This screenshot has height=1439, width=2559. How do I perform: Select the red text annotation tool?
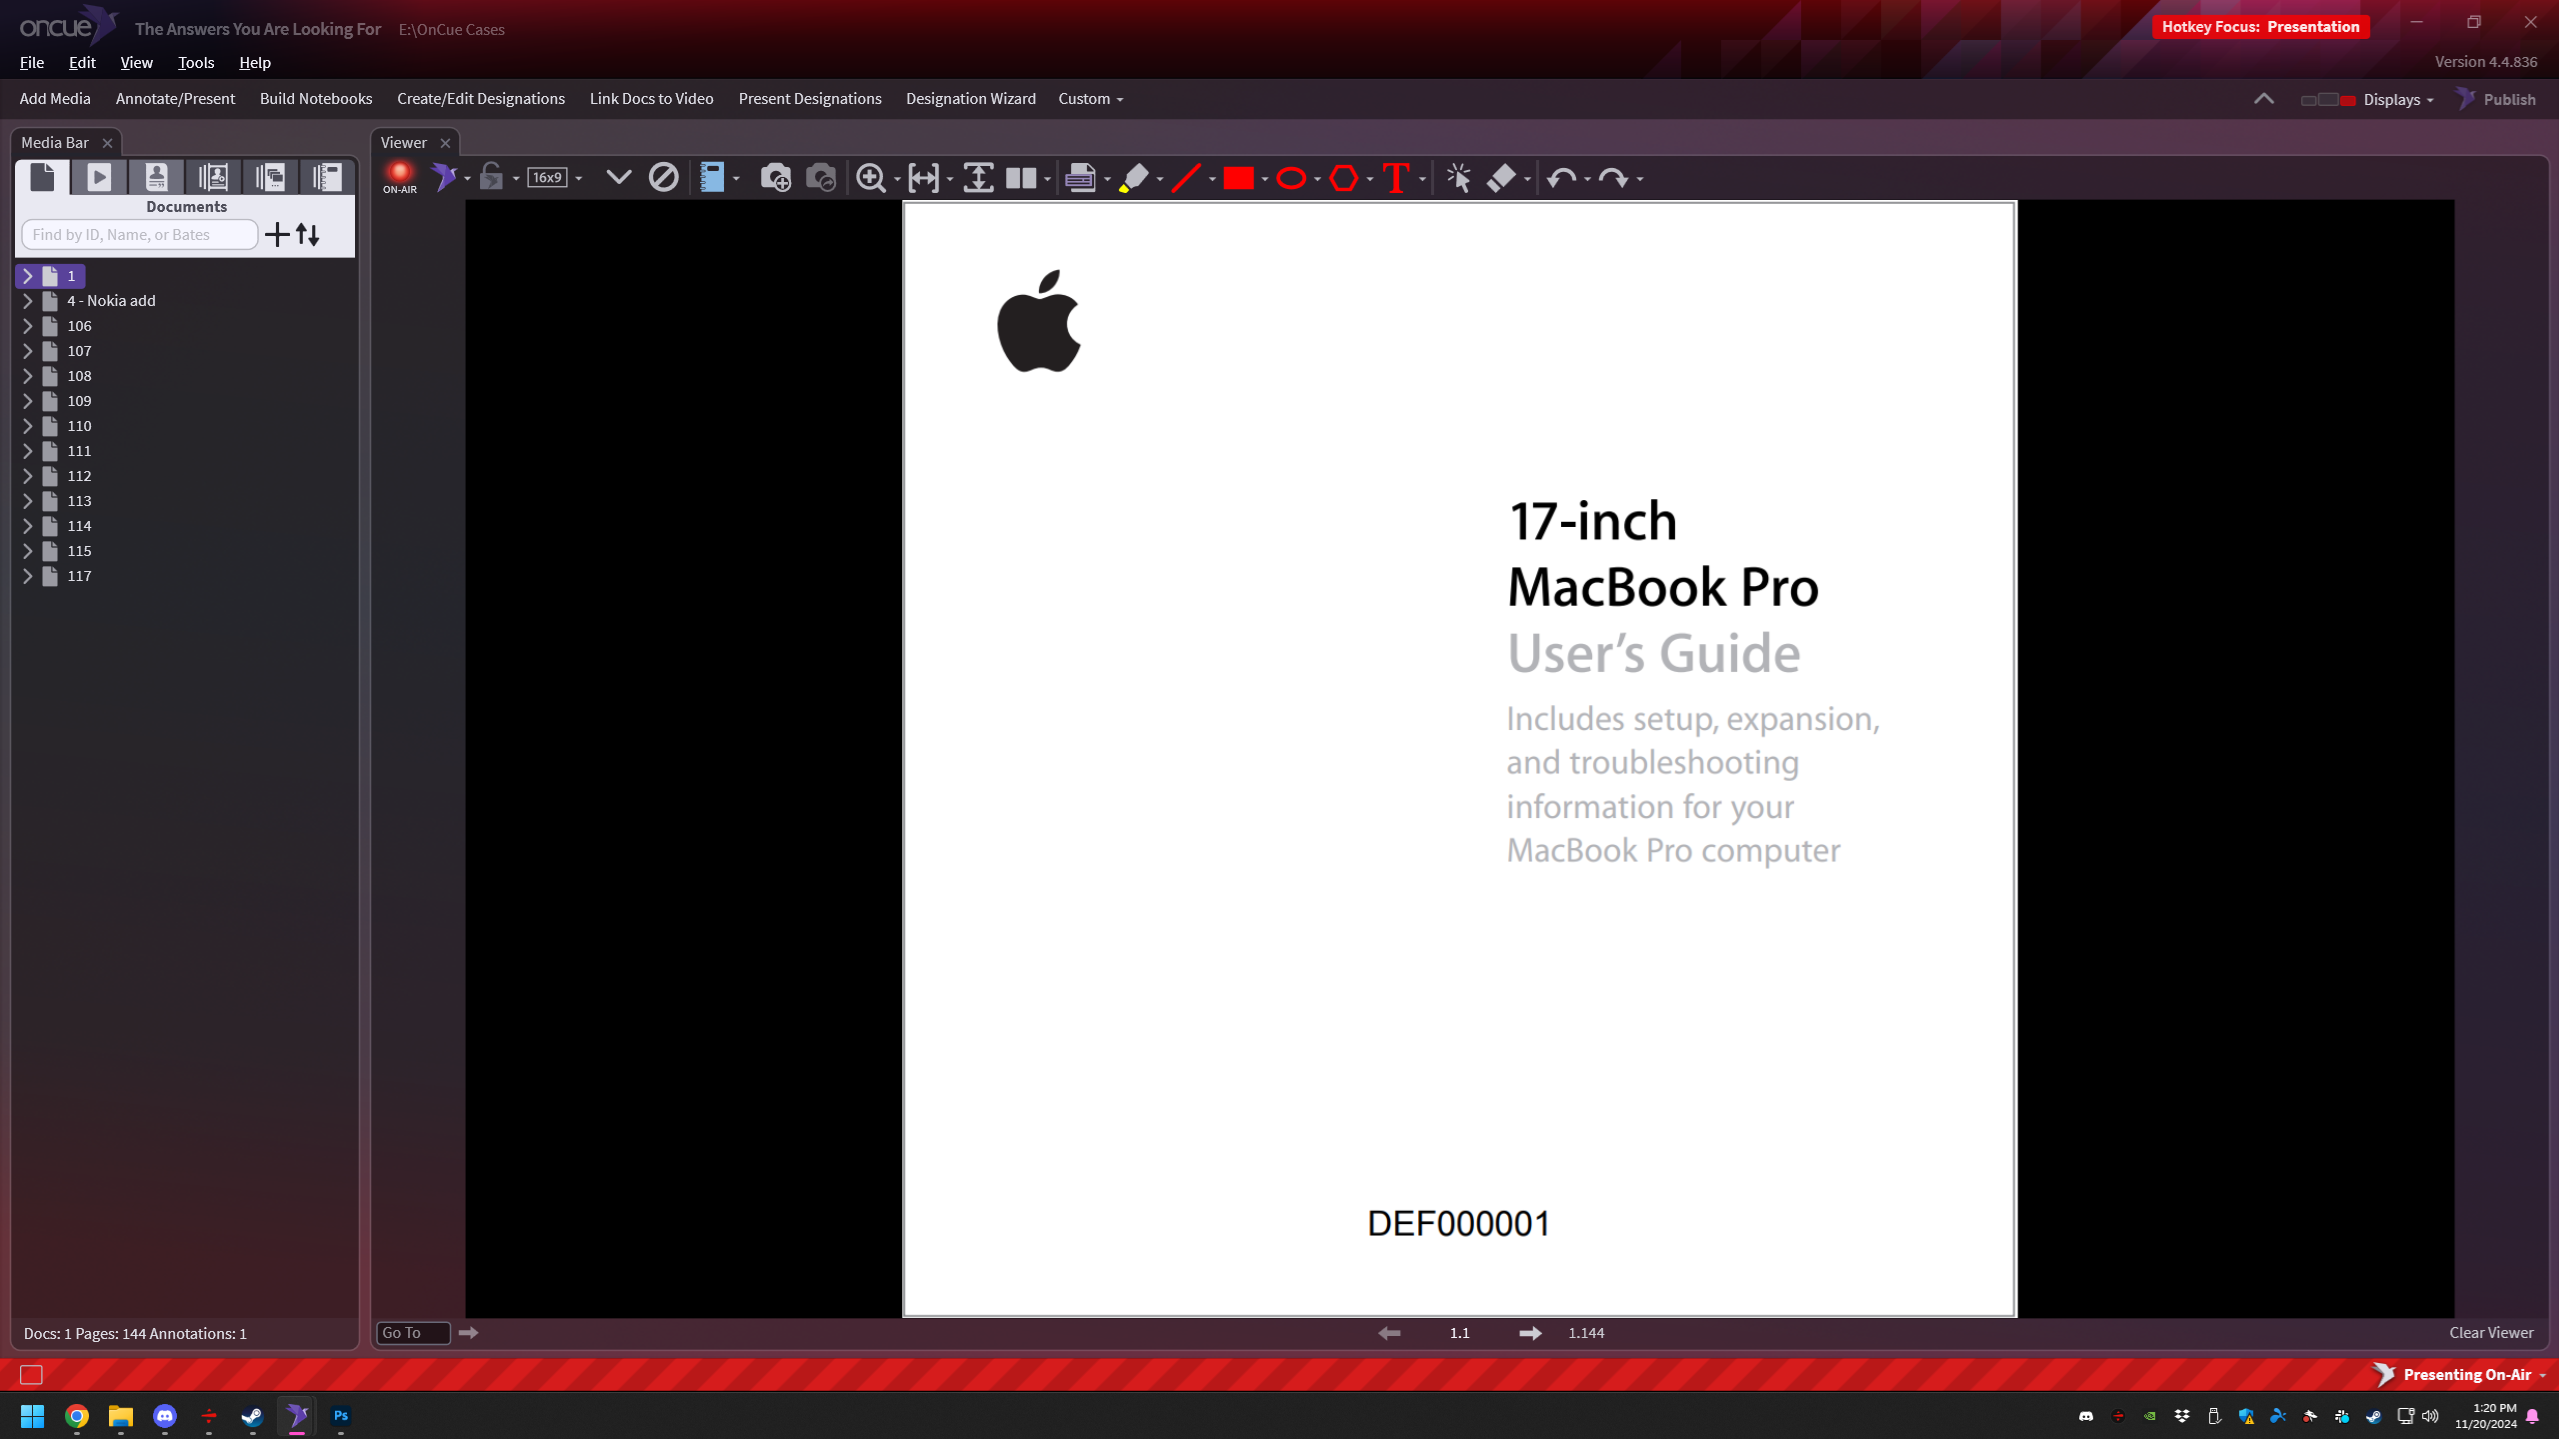[x=1395, y=178]
